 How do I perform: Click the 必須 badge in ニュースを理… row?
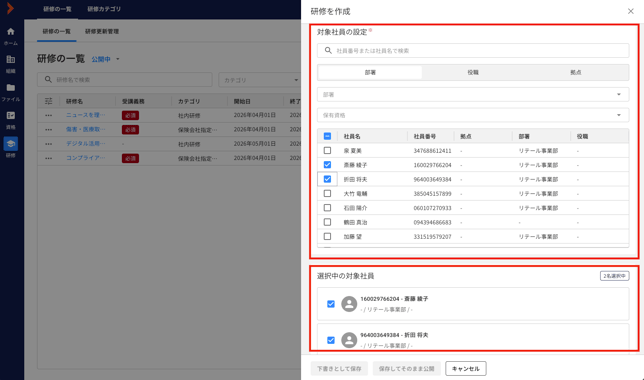130,115
